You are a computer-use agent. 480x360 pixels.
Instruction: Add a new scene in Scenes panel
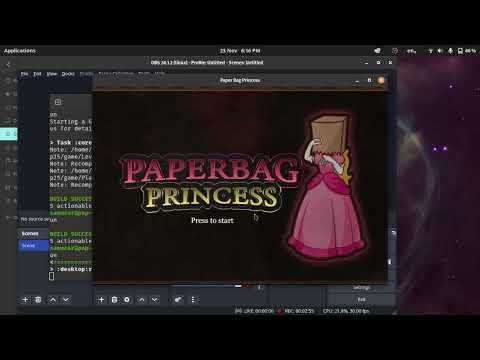click(x=25, y=300)
